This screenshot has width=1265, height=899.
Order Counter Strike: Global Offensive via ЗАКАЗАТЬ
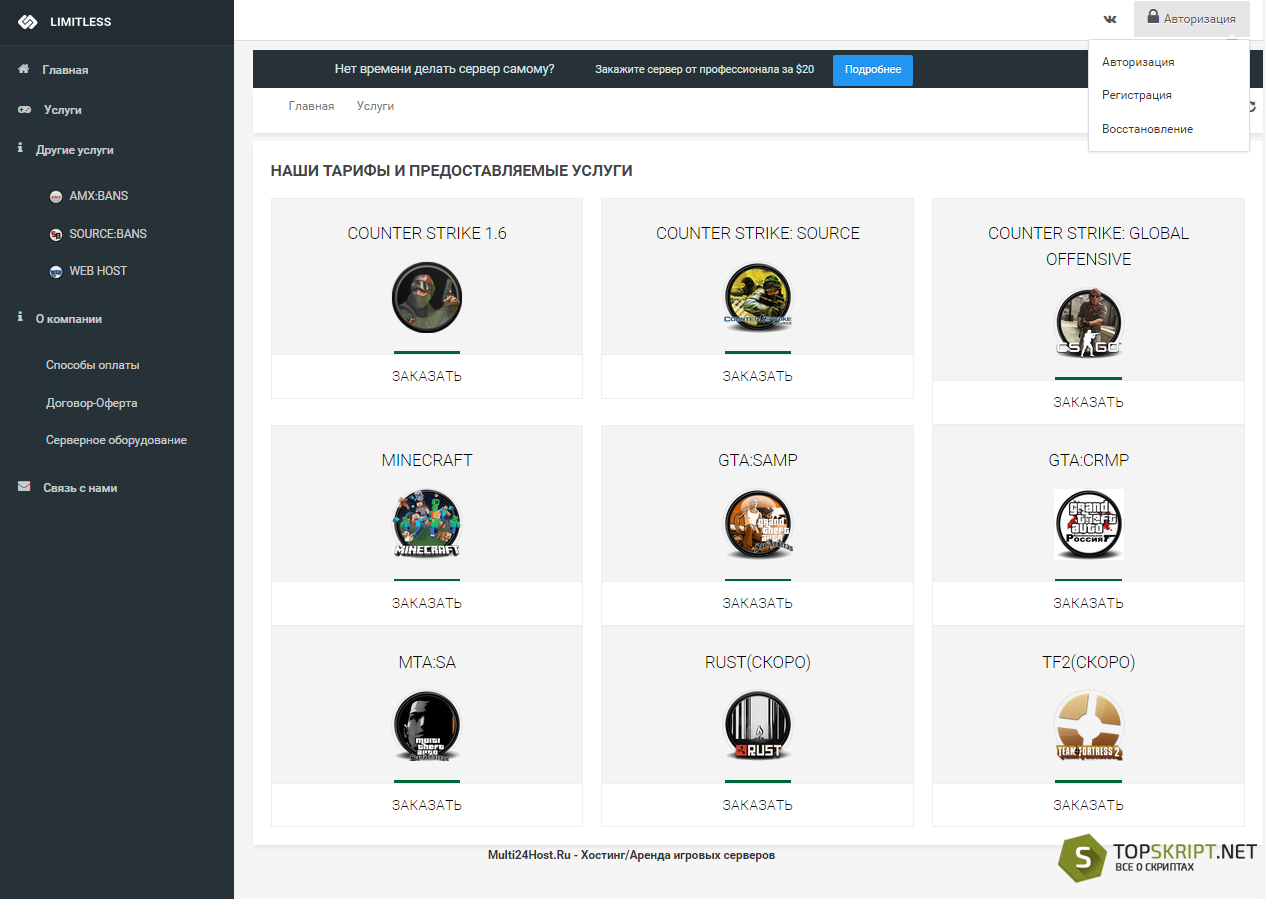[x=1088, y=402]
